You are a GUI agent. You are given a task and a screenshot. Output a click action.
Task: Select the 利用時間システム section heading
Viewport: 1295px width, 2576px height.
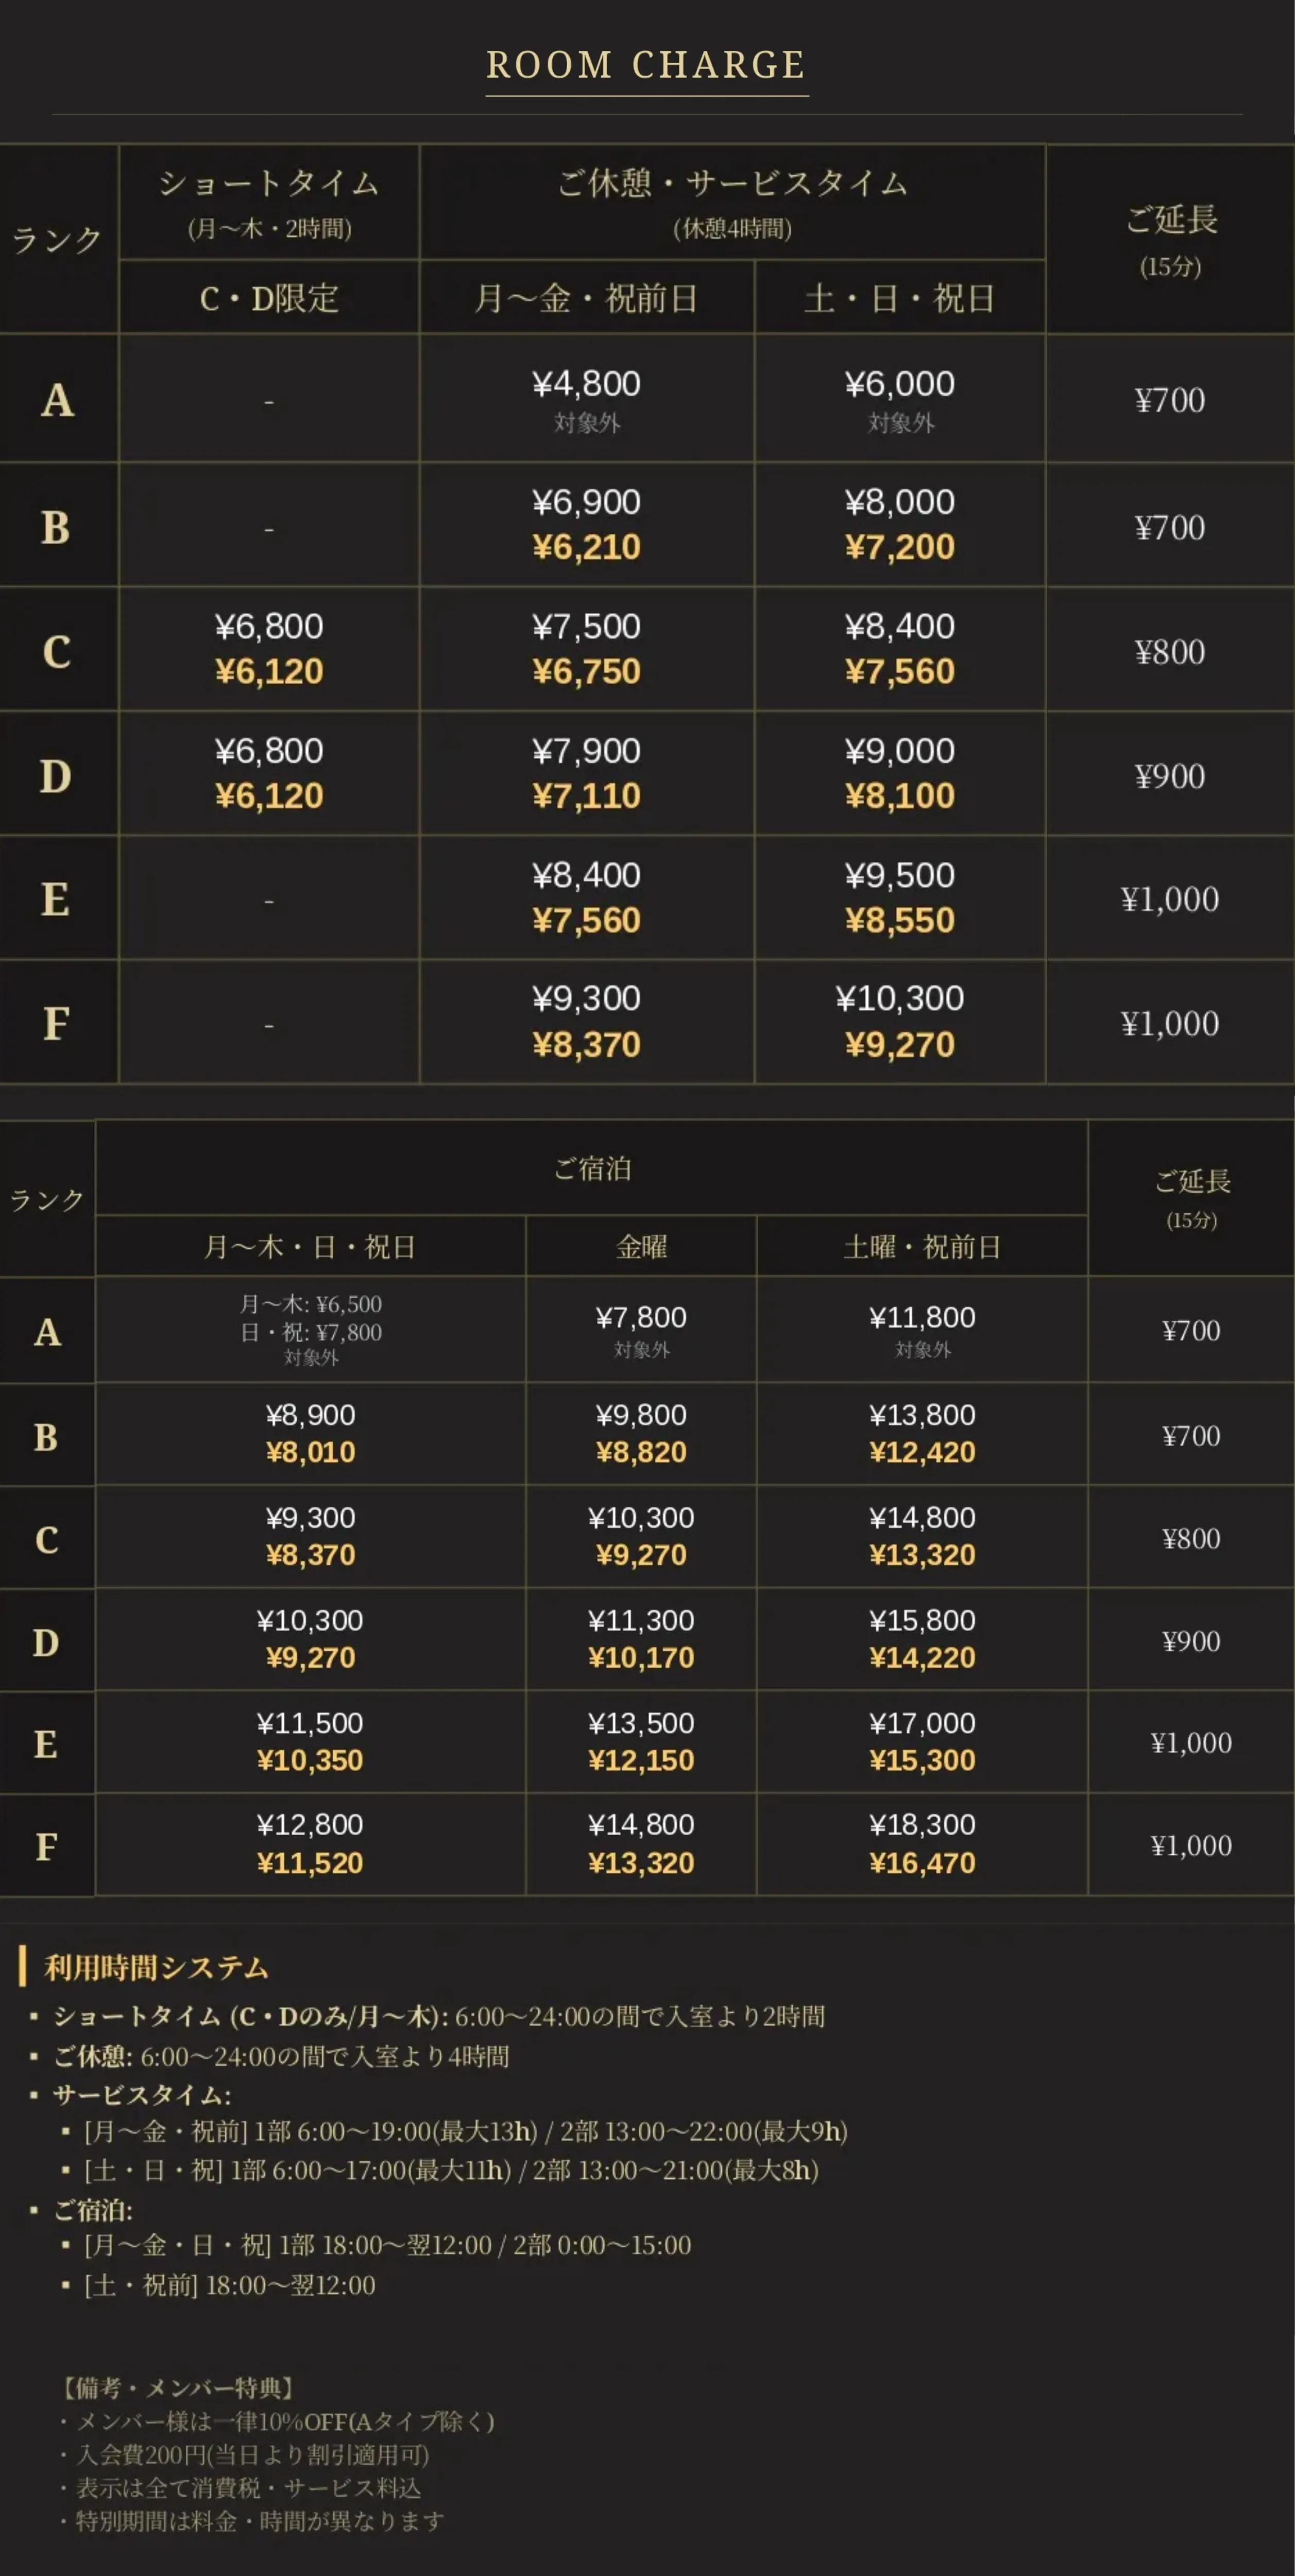point(157,1968)
